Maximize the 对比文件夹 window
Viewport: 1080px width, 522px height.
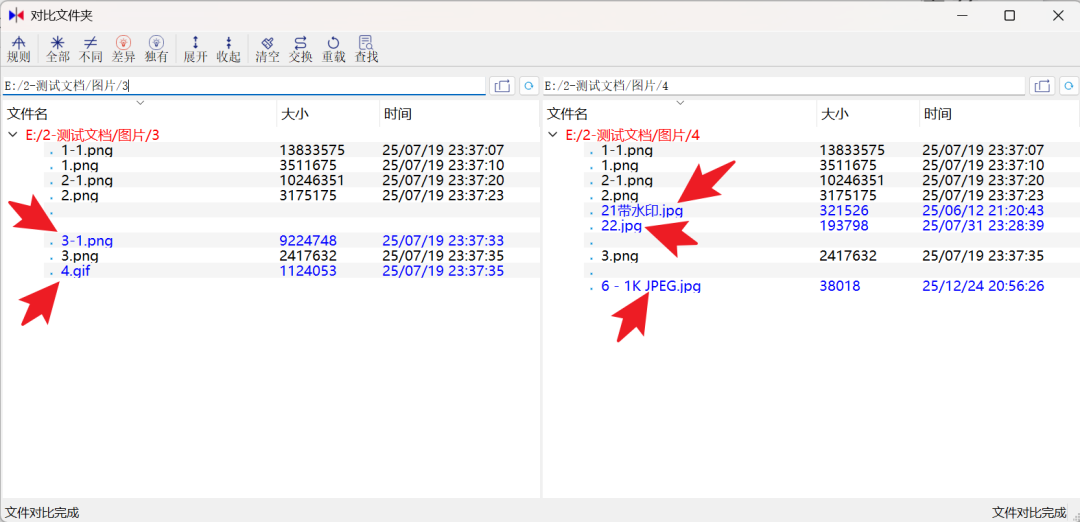point(1009,15)
